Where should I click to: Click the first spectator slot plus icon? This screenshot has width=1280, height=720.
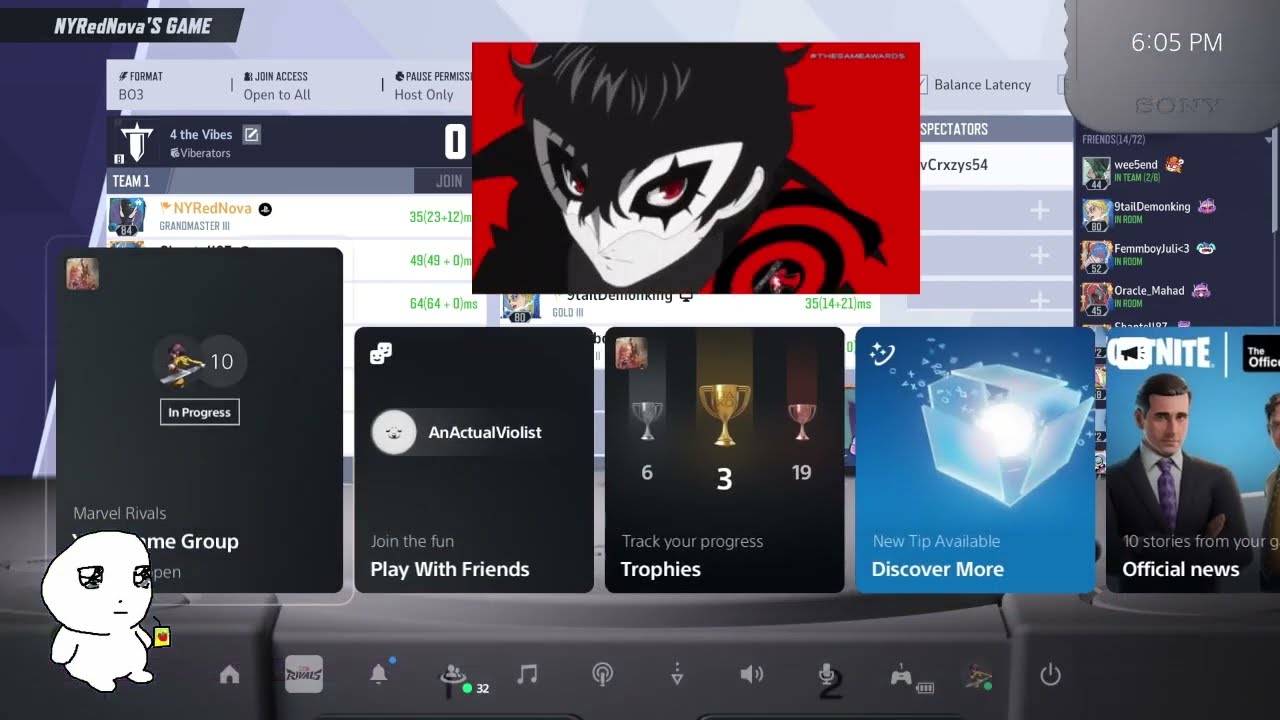click(x=1040, y=210)
